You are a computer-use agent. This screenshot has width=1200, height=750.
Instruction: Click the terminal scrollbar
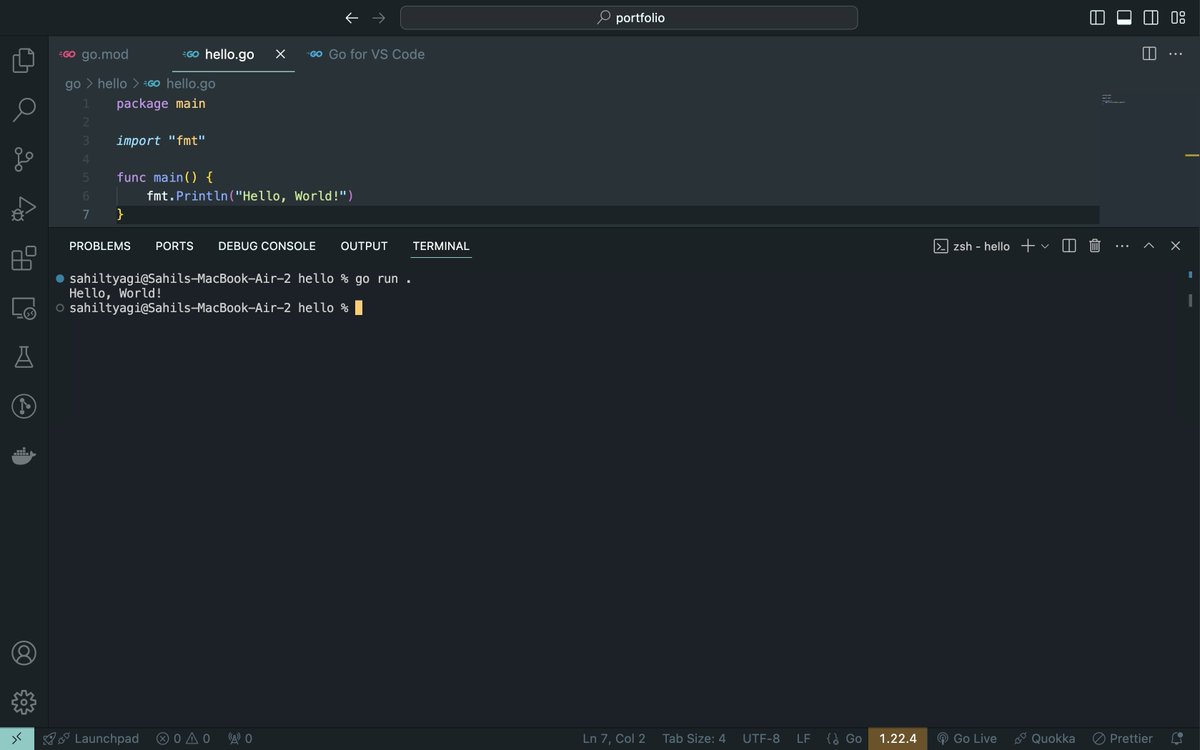click(x=1190, y=299)
